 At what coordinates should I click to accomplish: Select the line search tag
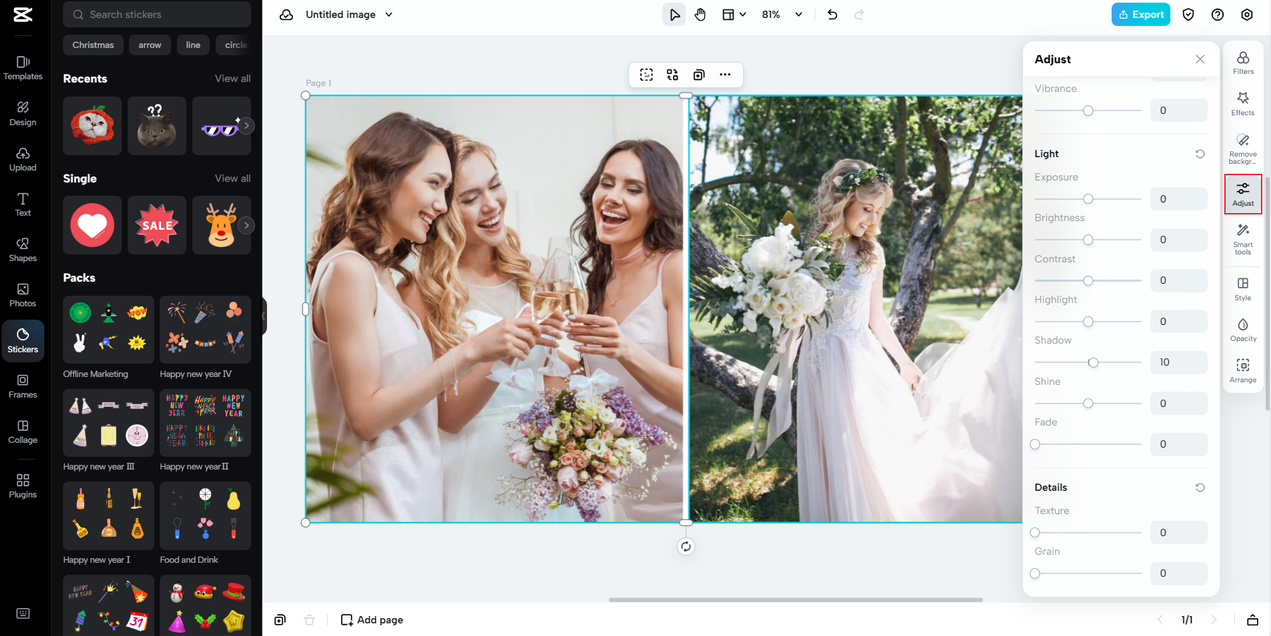193,45
